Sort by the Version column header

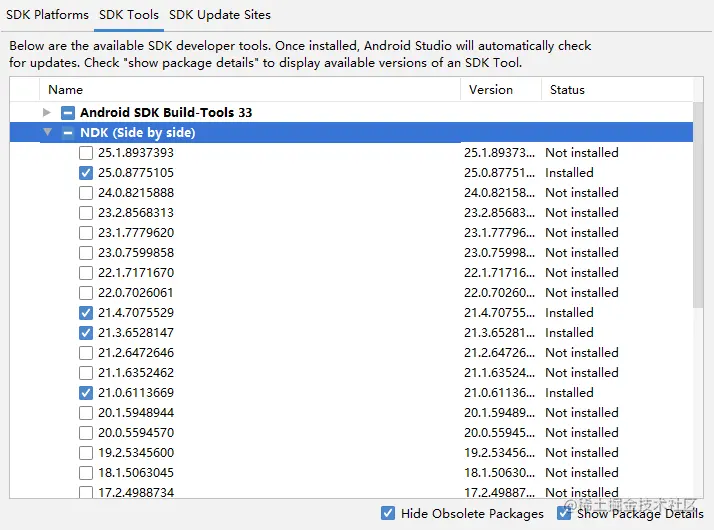pos(501,90)
